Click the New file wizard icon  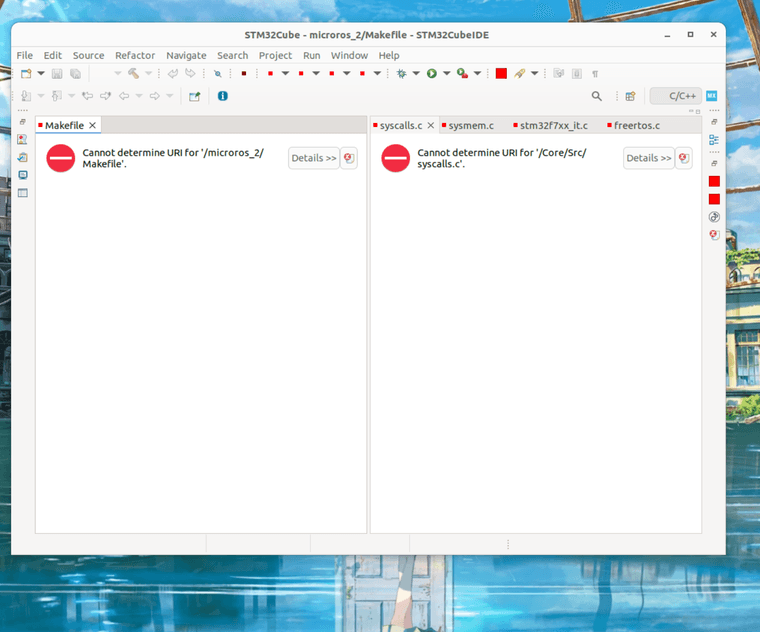coord(26,74)
